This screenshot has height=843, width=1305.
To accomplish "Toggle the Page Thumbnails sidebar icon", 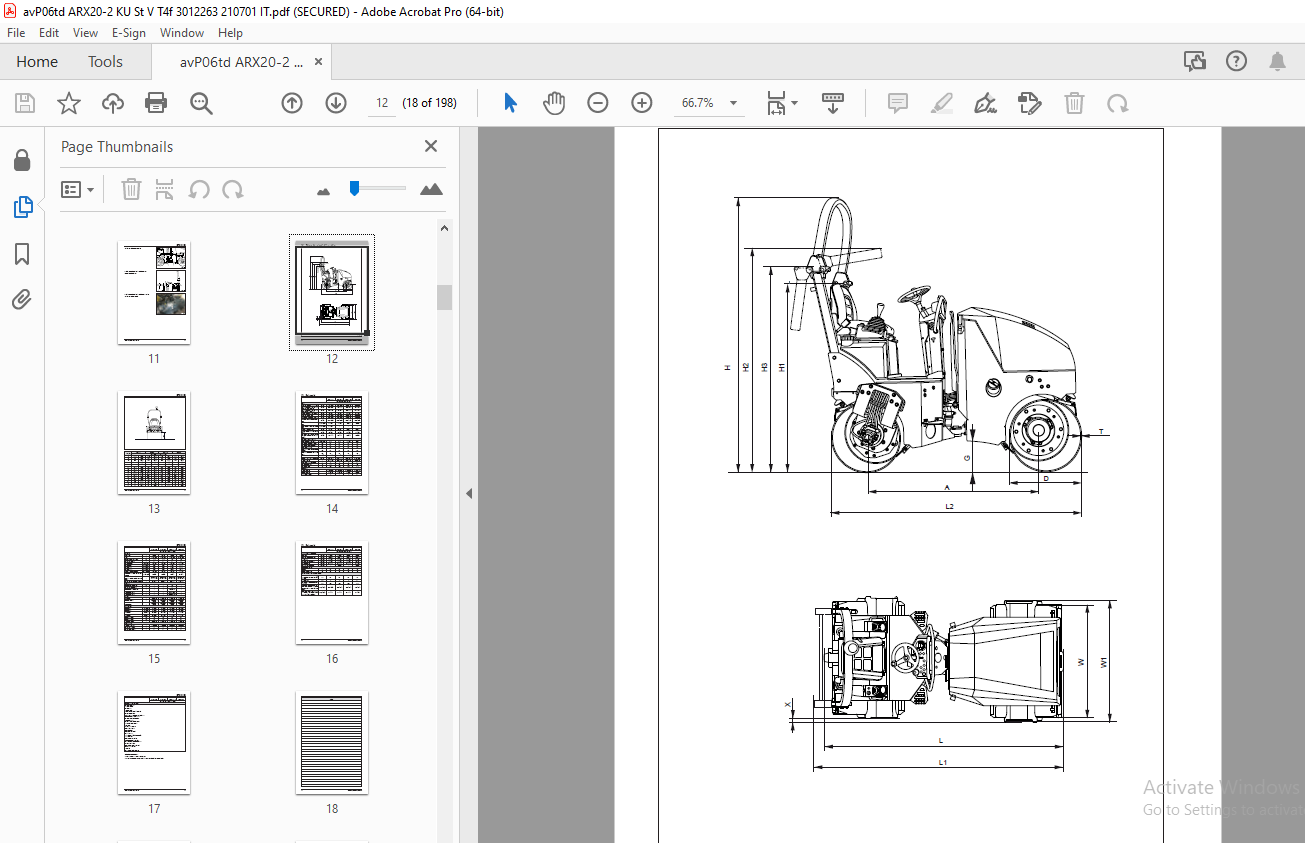I will [x=22, y=207].
